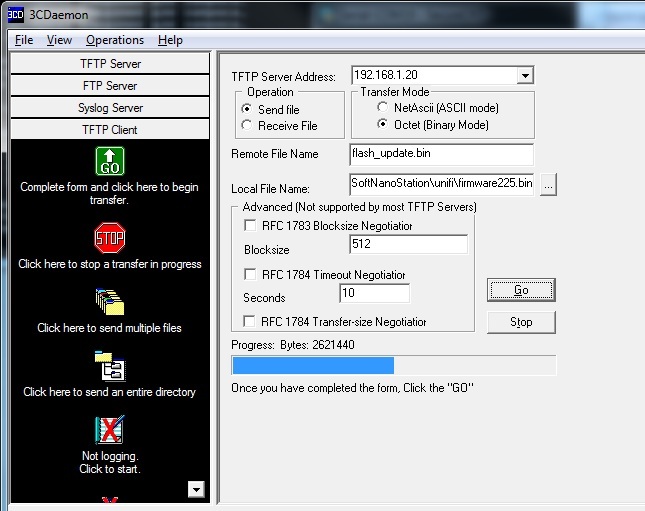Enable RFC 1784 Timeout Negotiation checkbox
645x511 pixels.
250,274
